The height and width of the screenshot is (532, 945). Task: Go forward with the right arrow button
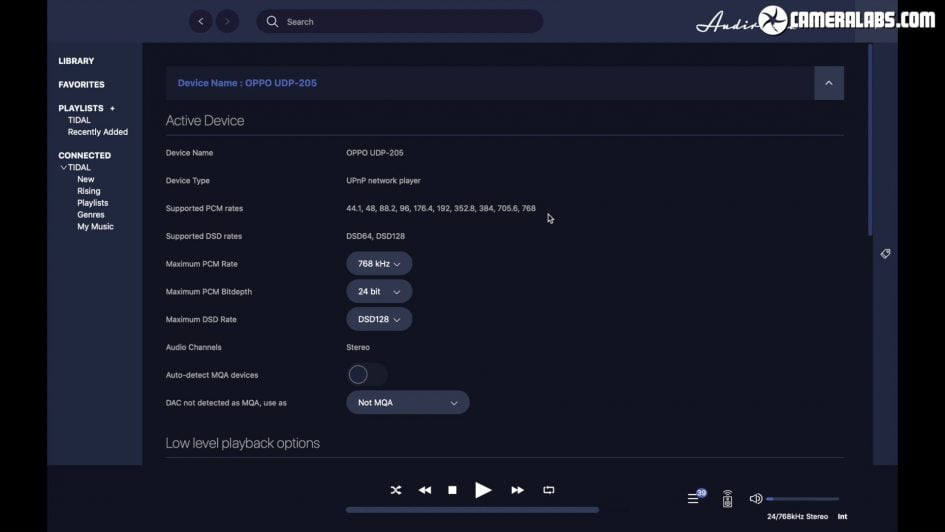pyautogui.click(x=227, y=22)
